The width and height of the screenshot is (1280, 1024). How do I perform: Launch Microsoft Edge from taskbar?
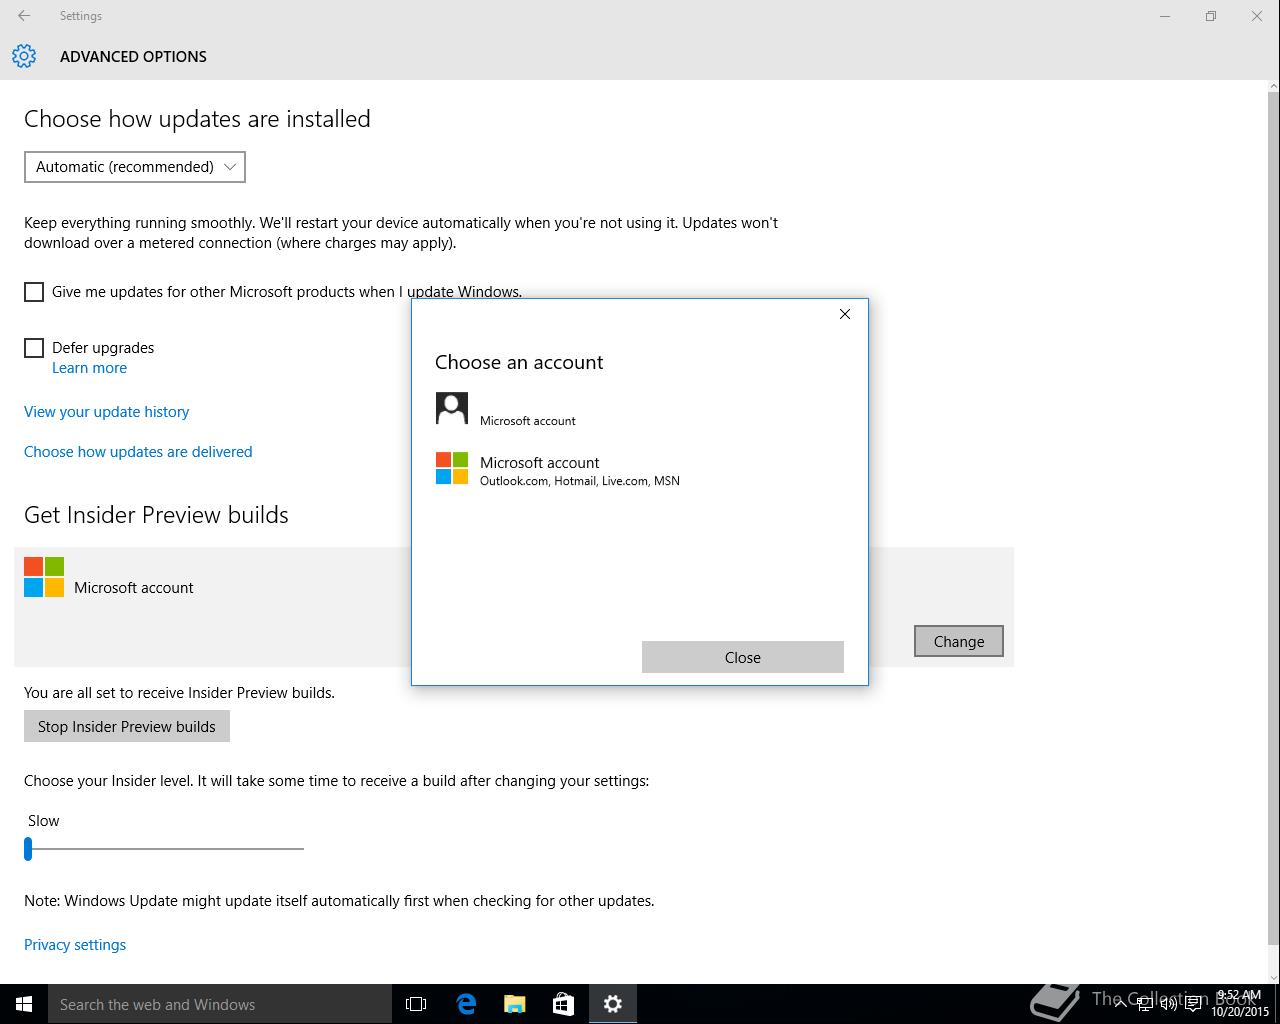coord(466,1004)
